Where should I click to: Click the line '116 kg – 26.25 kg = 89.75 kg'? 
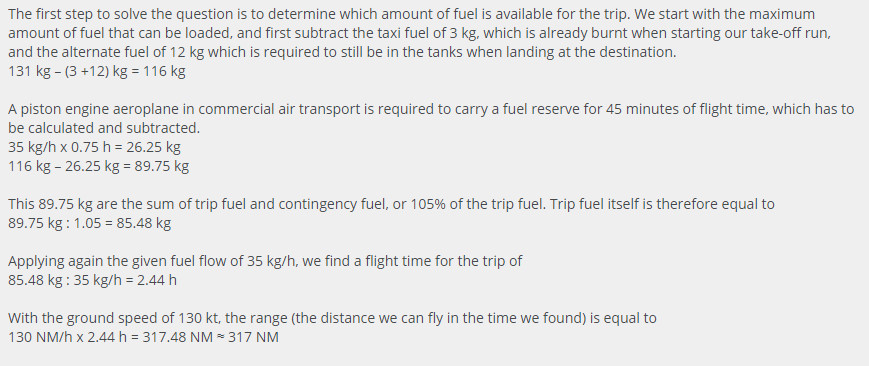pos(99,166)
